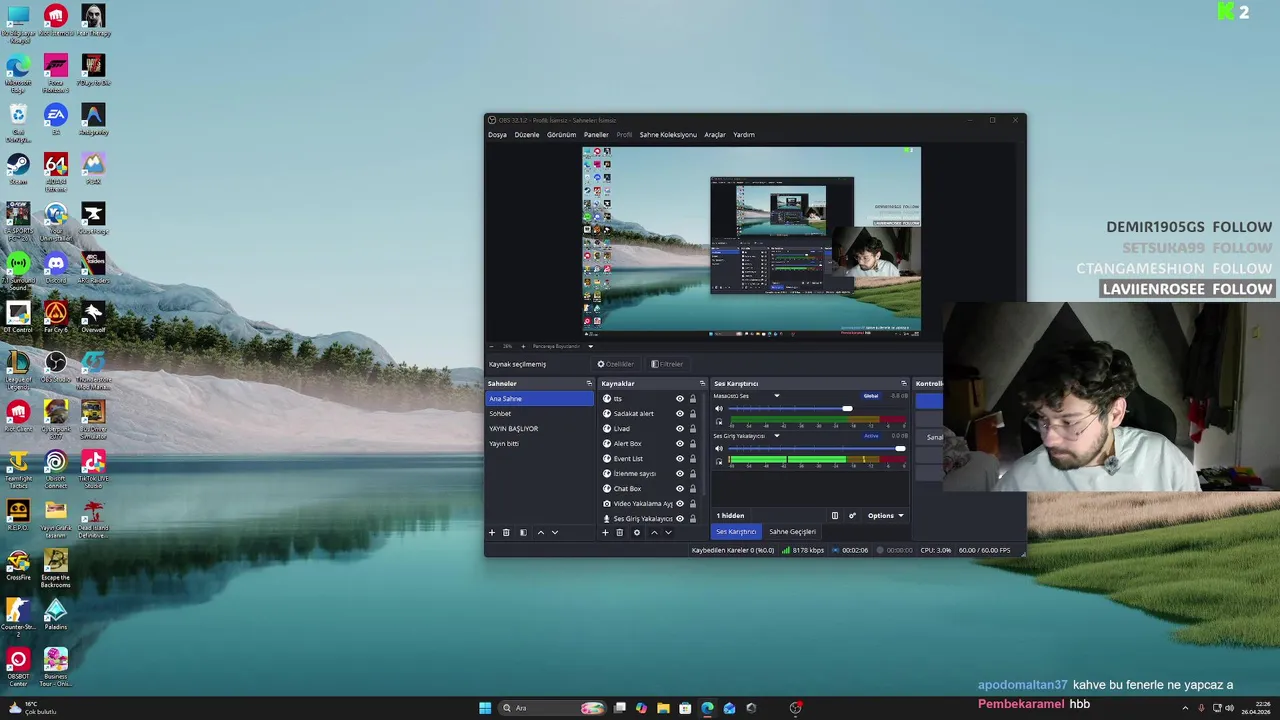1280x720 pixels.
Task: Launch the Ubisoft Connect desktop icon
Action: click(x=55, y=467)
